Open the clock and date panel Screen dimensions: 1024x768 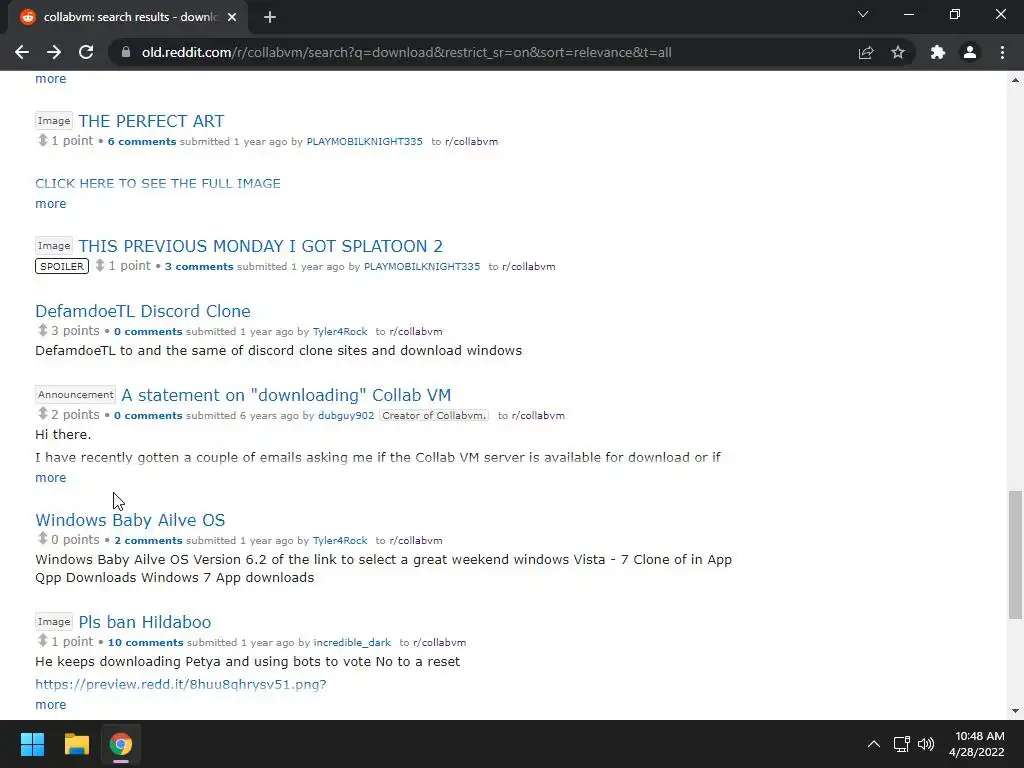point(978,744)
